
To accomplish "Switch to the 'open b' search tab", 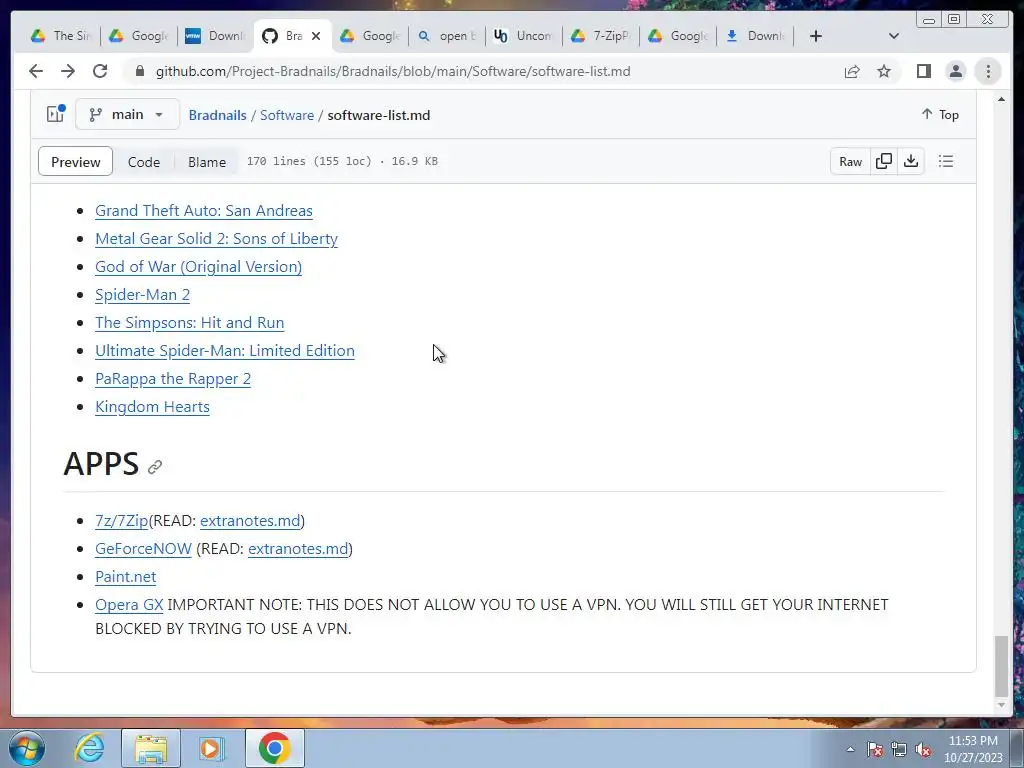I will point(446,36).
